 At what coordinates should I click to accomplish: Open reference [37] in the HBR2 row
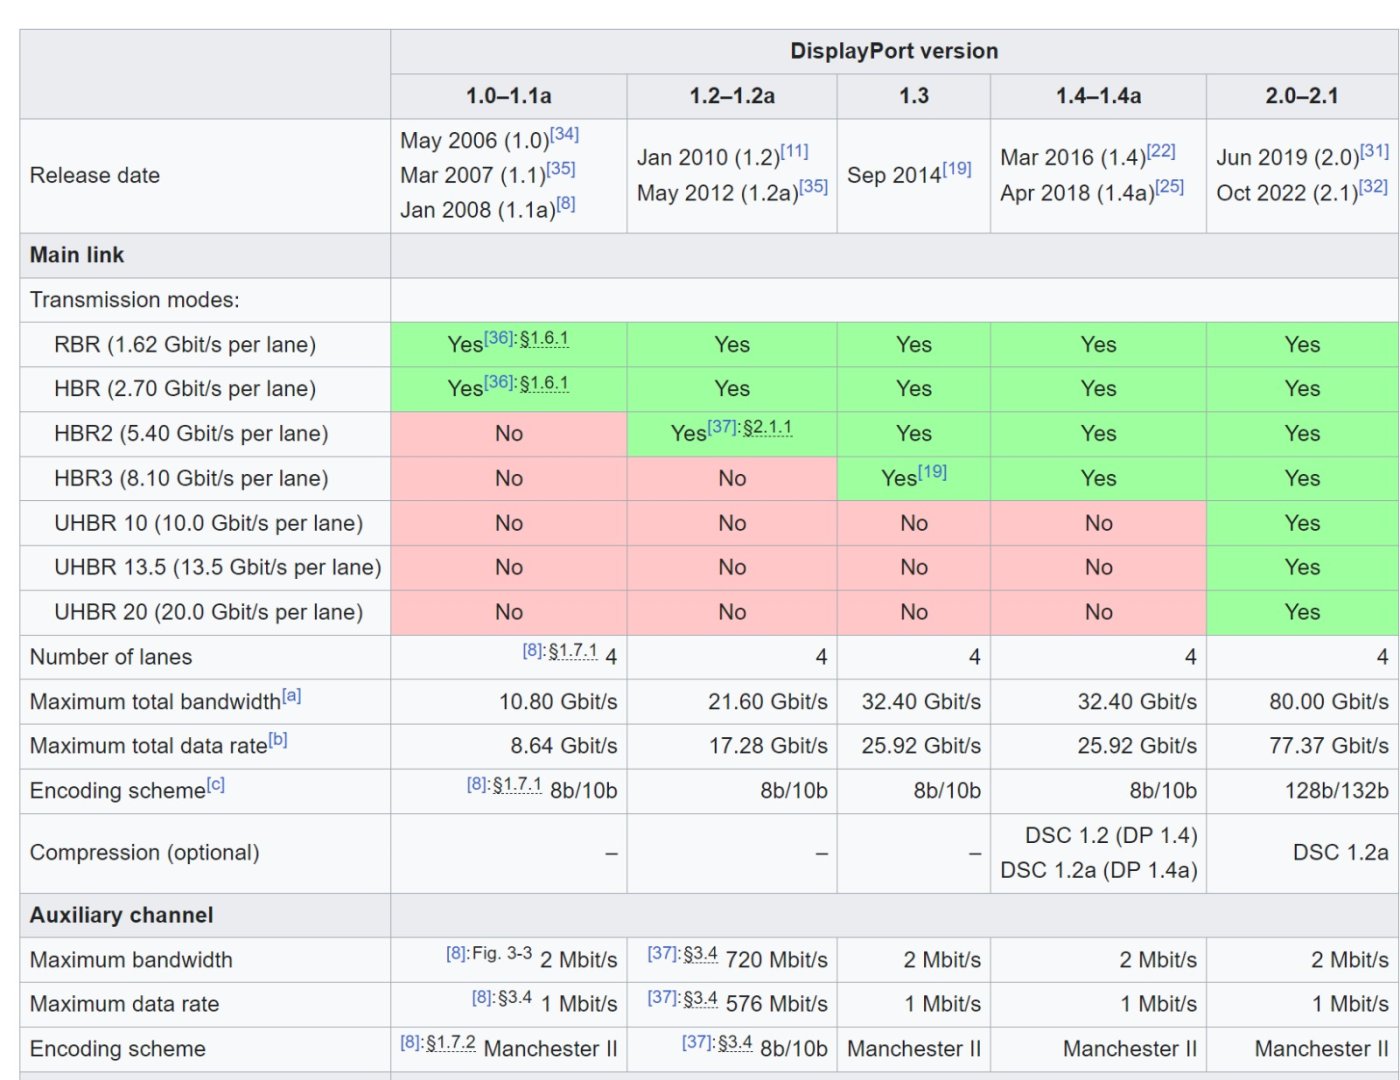tap(722, 427)
